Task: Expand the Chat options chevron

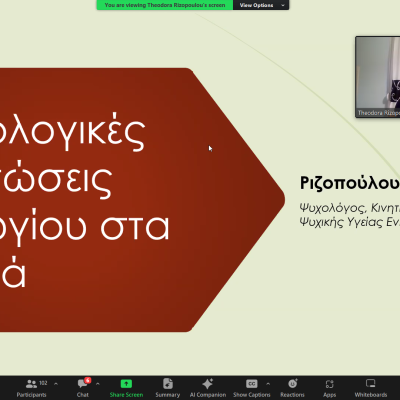Action: tap(98, 384)
